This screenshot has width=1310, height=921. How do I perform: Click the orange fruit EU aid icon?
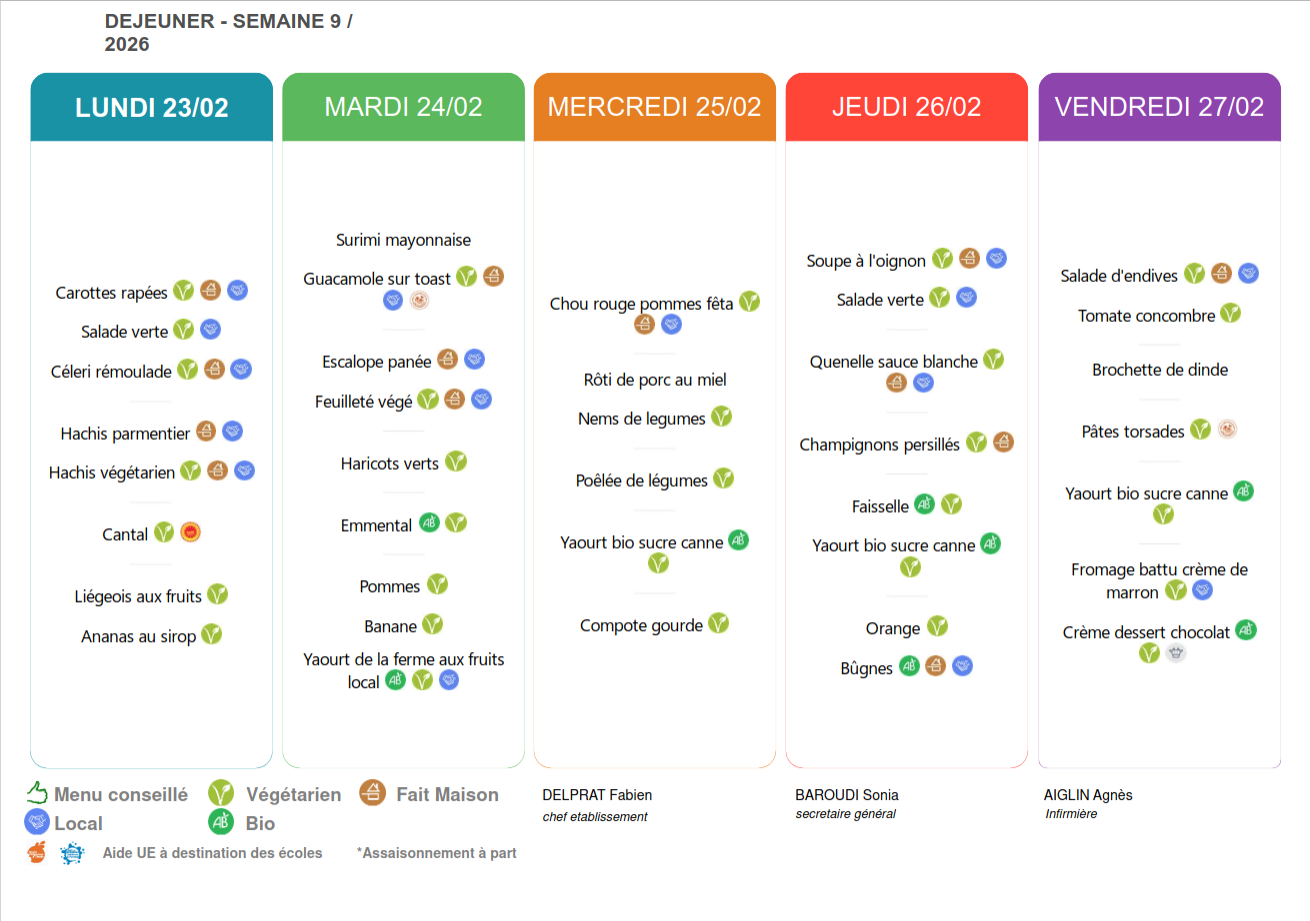[x=37, y=853]
